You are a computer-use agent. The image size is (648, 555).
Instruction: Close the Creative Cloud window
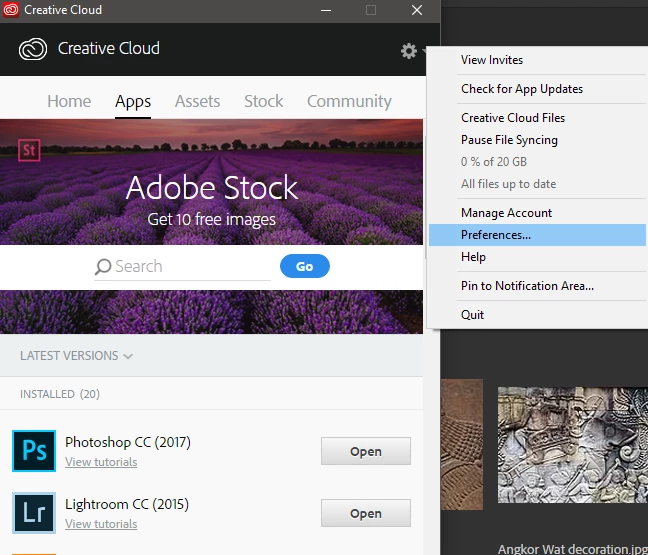click(x=417, y=10)
